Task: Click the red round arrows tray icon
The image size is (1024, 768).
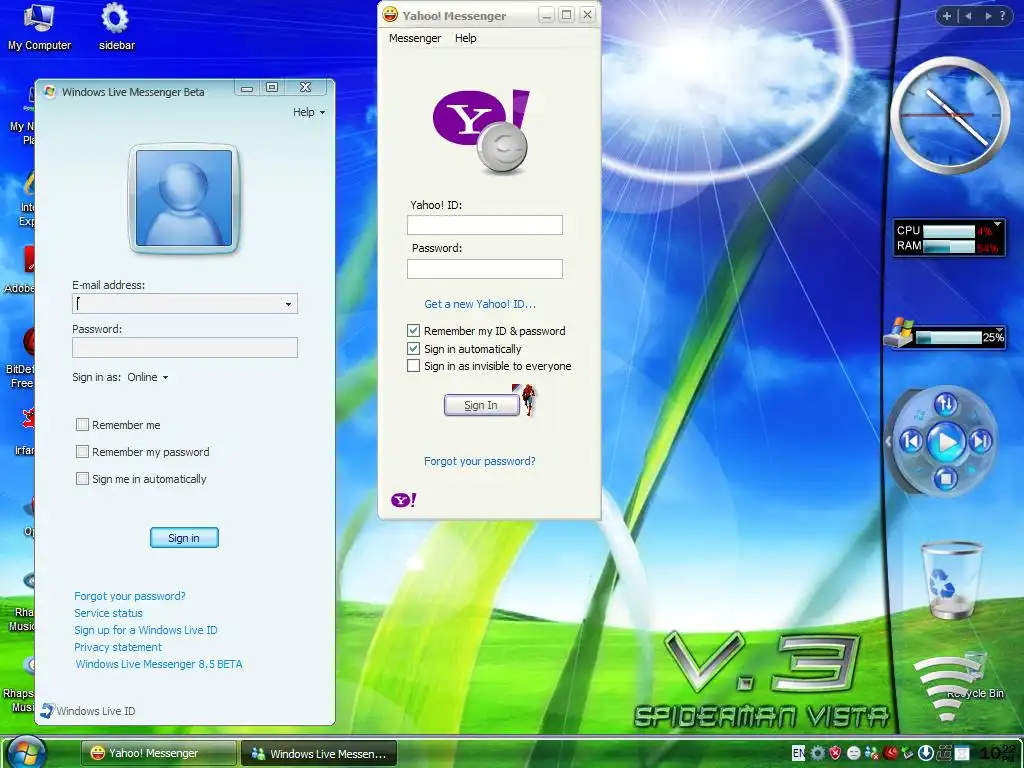Action: click(890, 753)
